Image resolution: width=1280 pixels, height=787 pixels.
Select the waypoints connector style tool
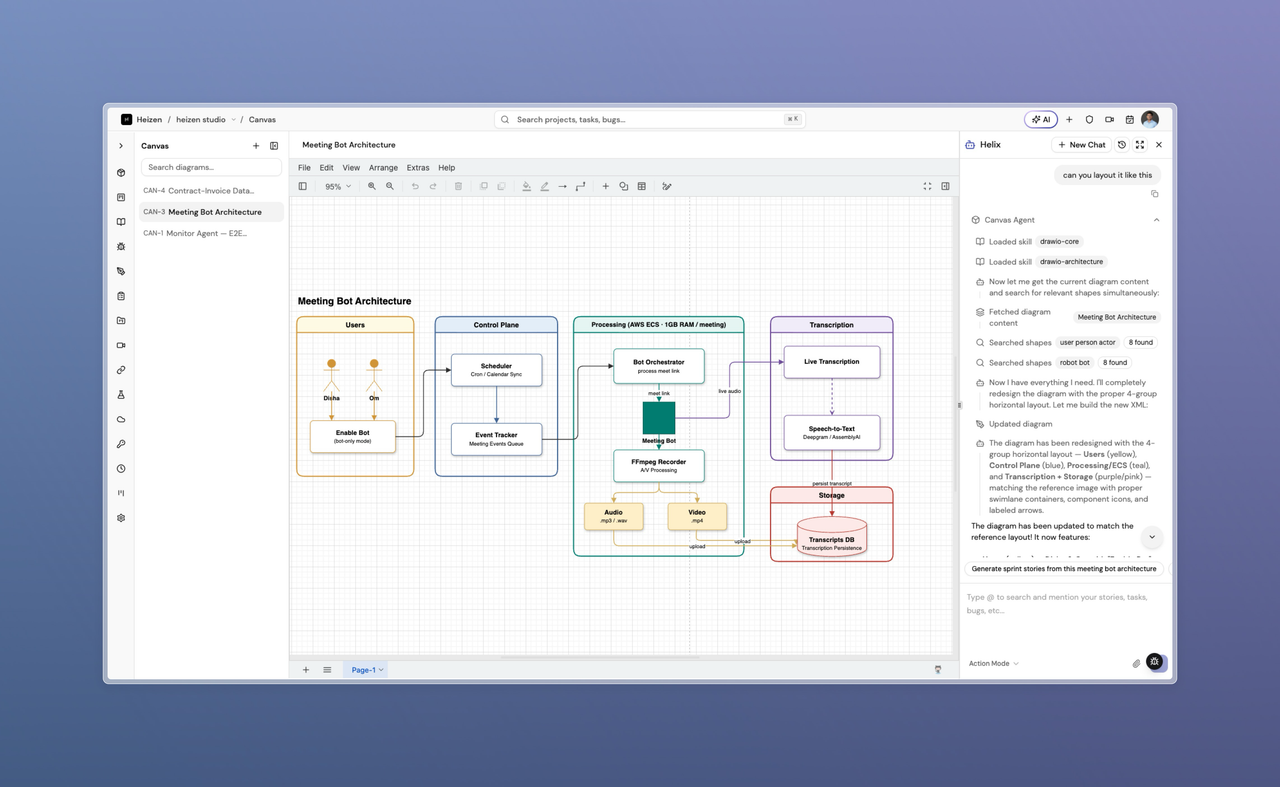click(581, 186)
